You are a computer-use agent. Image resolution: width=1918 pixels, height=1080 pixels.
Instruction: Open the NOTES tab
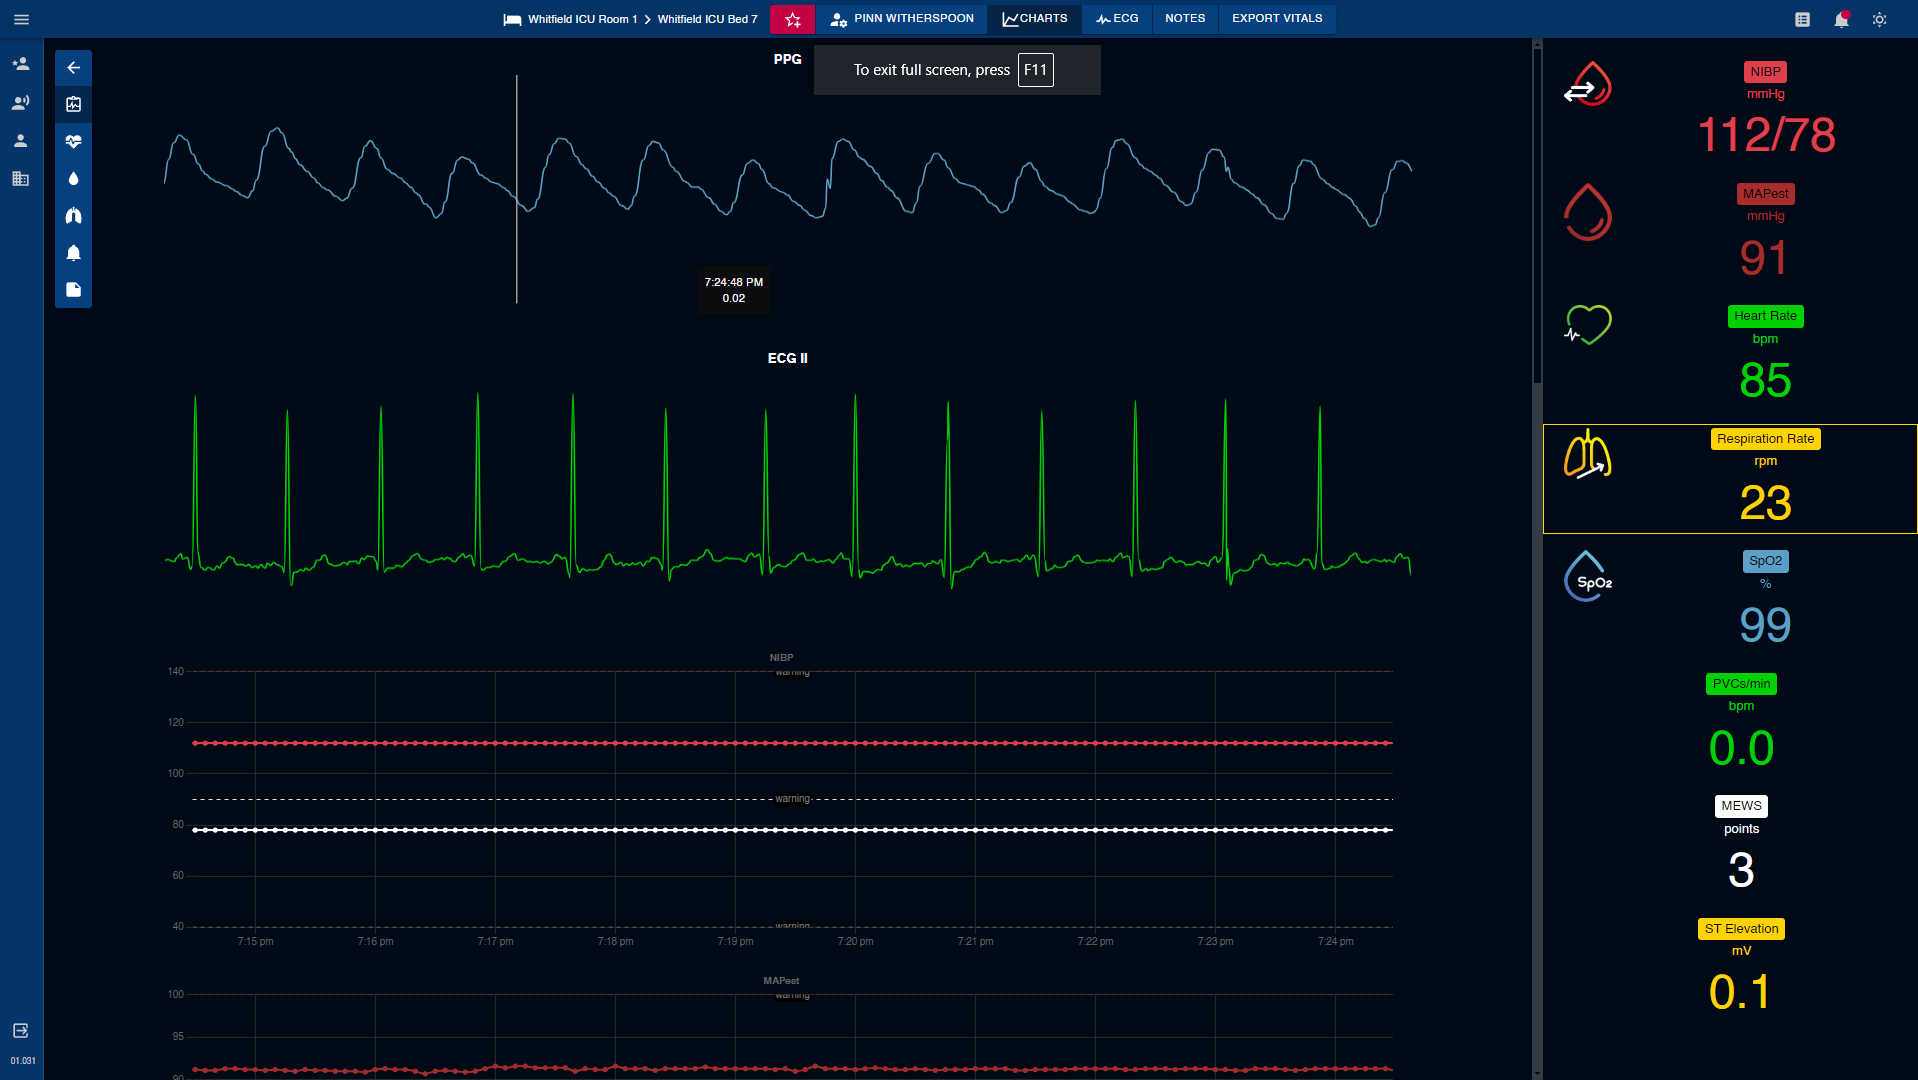[1184, 18]
